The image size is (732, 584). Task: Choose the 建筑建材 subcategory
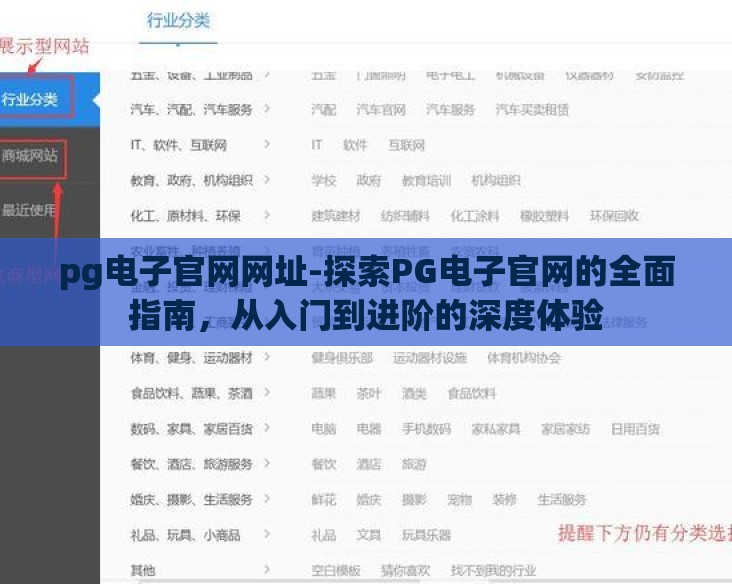click(x=336, y=216)
